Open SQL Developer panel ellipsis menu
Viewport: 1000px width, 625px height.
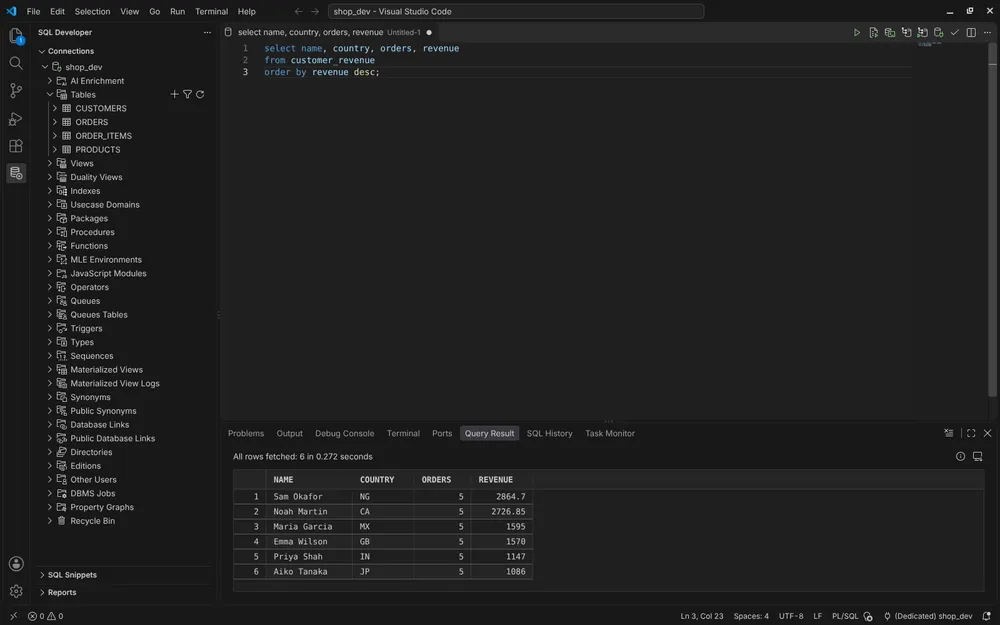click(x=207, y=33)
